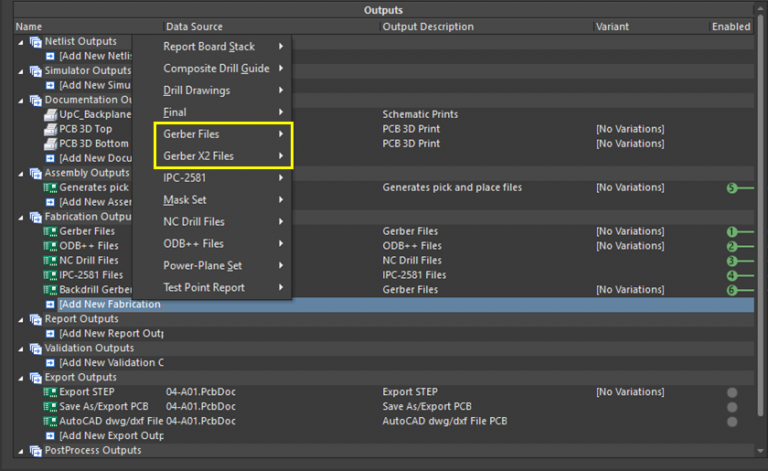
Task: Click the Add New Fabrication plus icon
Action: pos(50,304)
